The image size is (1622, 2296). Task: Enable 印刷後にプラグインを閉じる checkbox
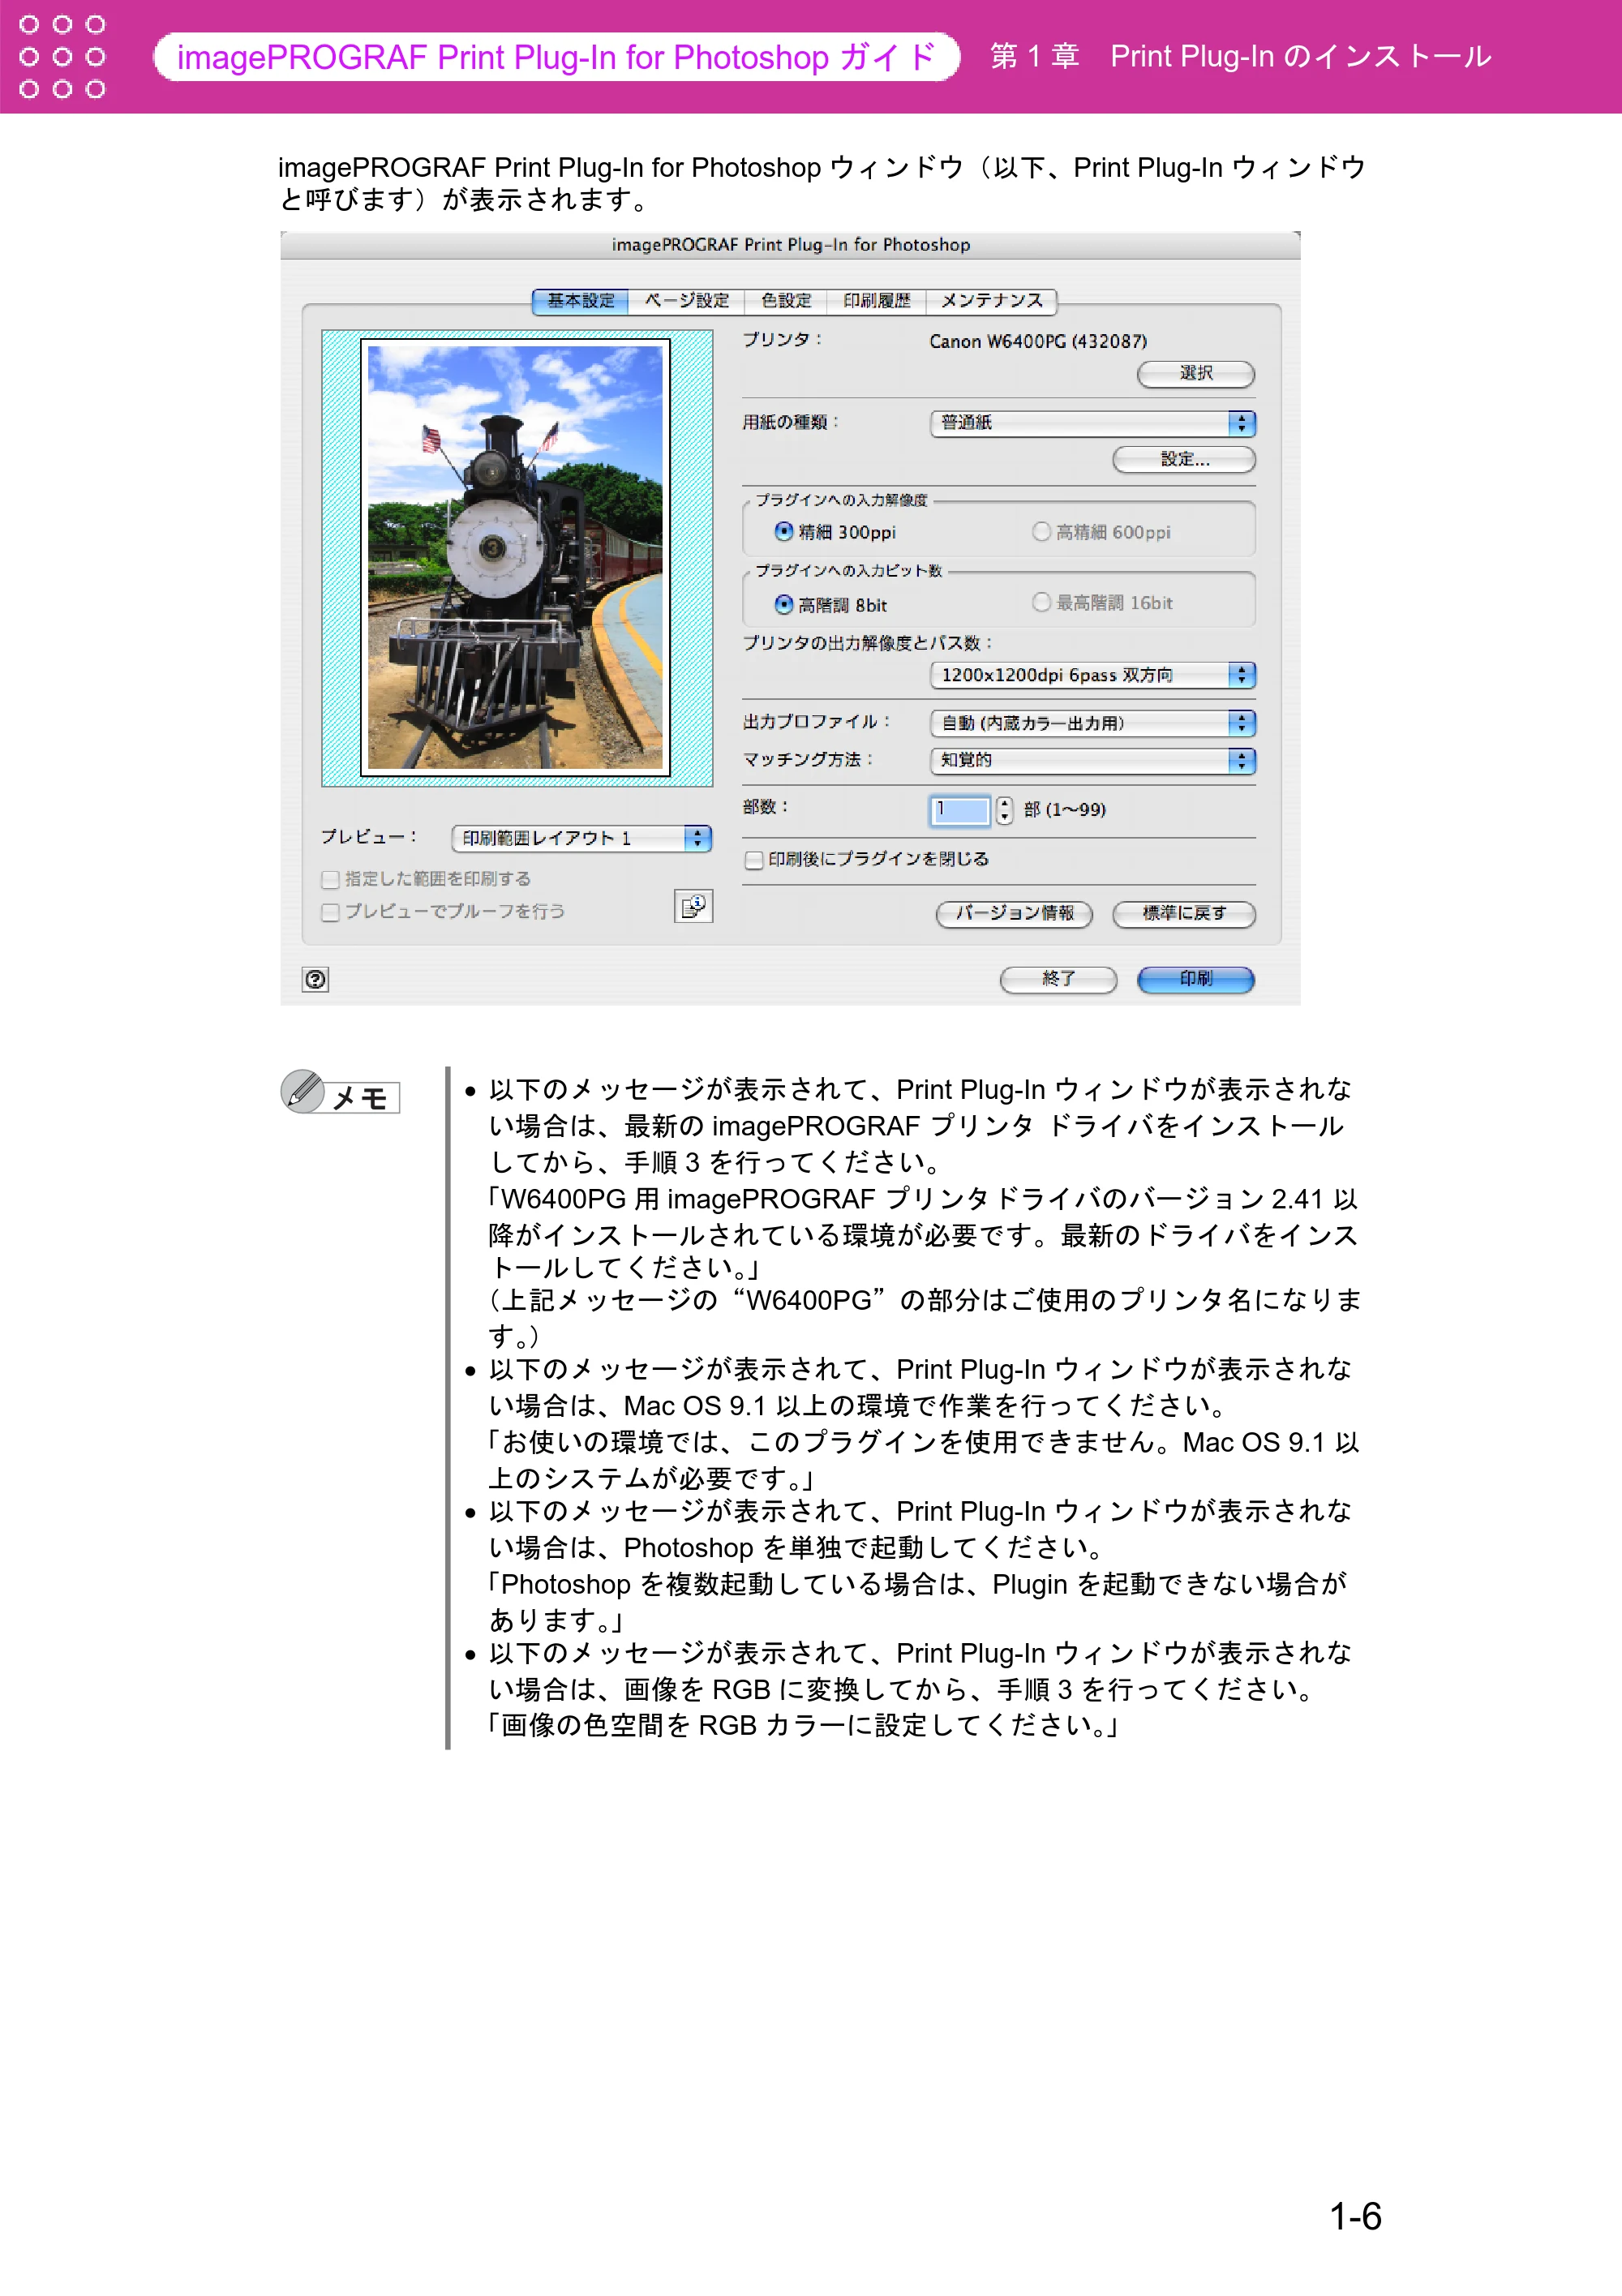(x=754, y=860)
